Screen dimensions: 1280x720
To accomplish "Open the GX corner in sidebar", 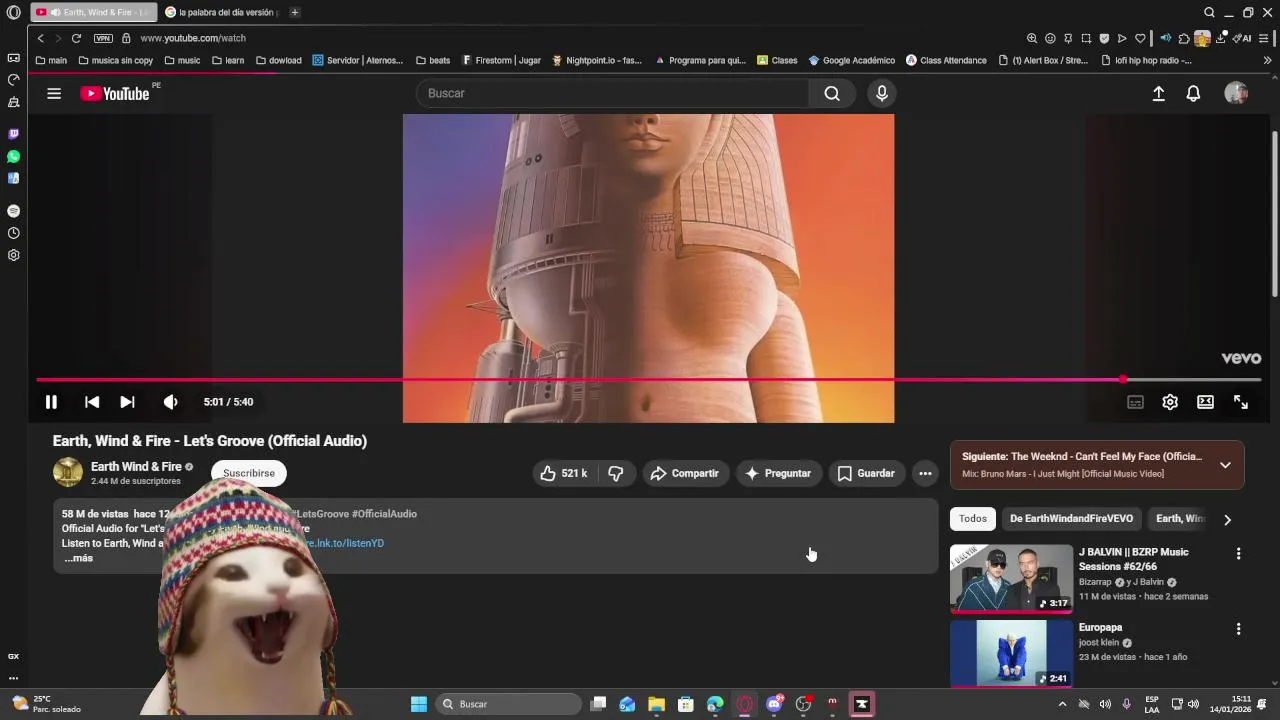I will pos(13,656).
